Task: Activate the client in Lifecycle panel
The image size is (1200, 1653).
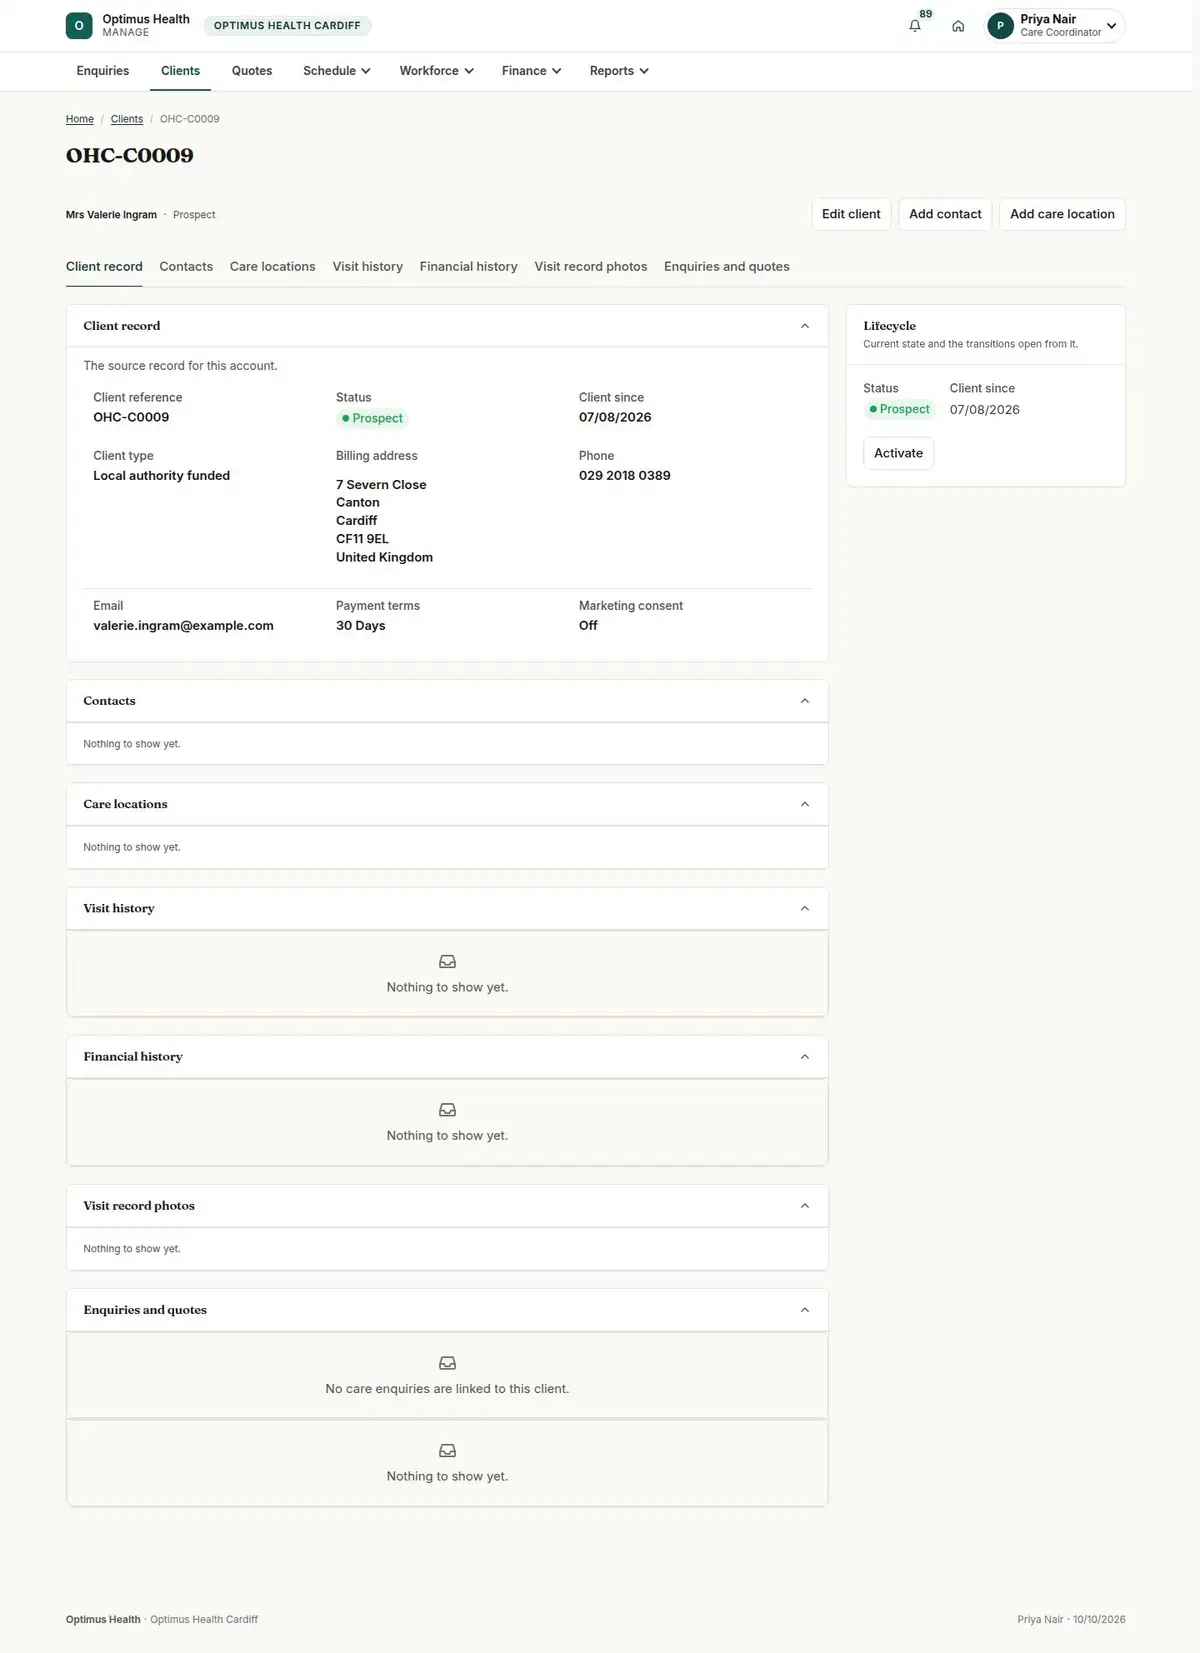Action: click(898, 453)
